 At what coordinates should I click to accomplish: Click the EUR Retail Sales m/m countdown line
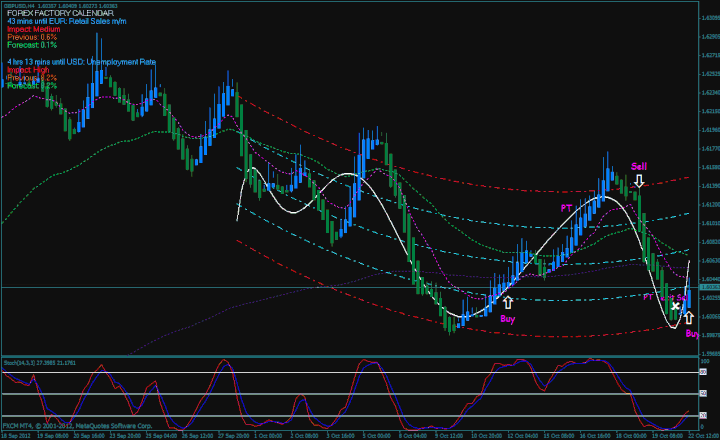(x=67, y=21)
